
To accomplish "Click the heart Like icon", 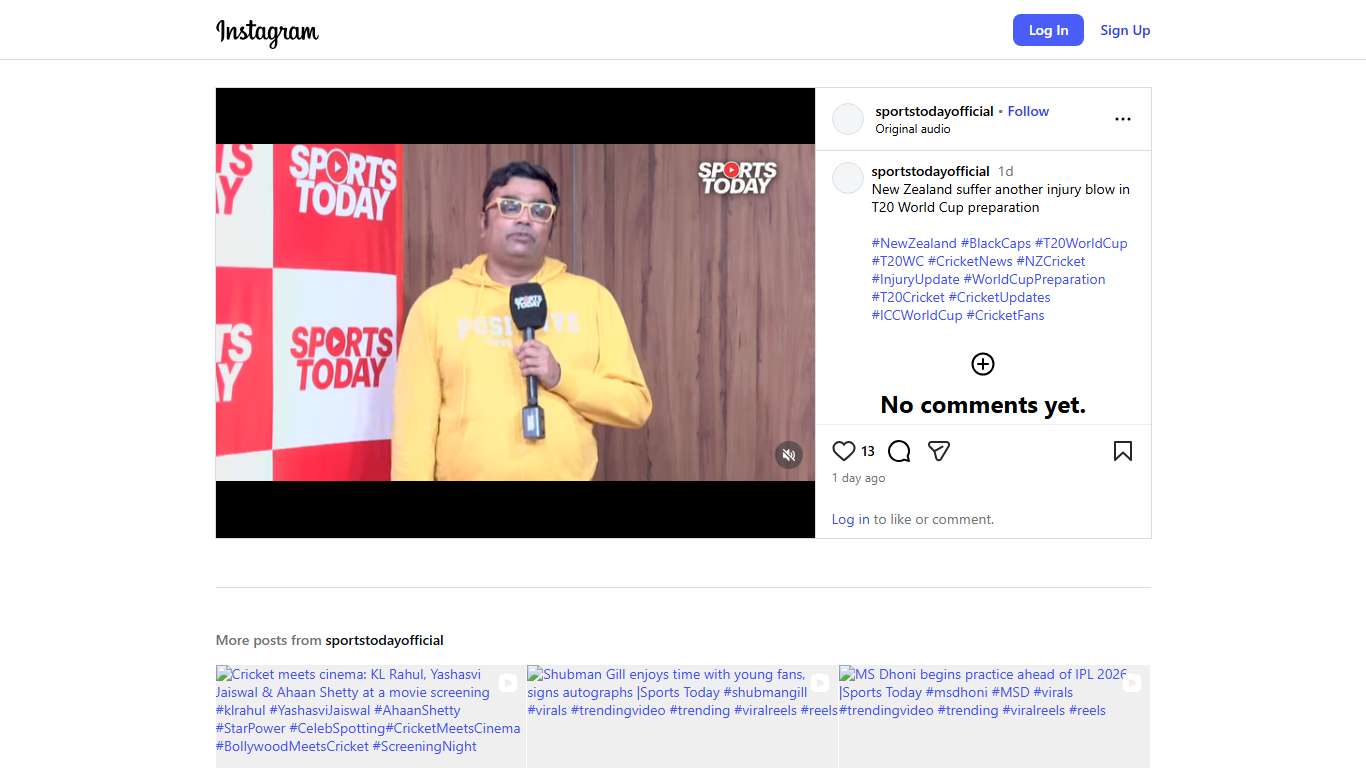I will coord(845,451).
